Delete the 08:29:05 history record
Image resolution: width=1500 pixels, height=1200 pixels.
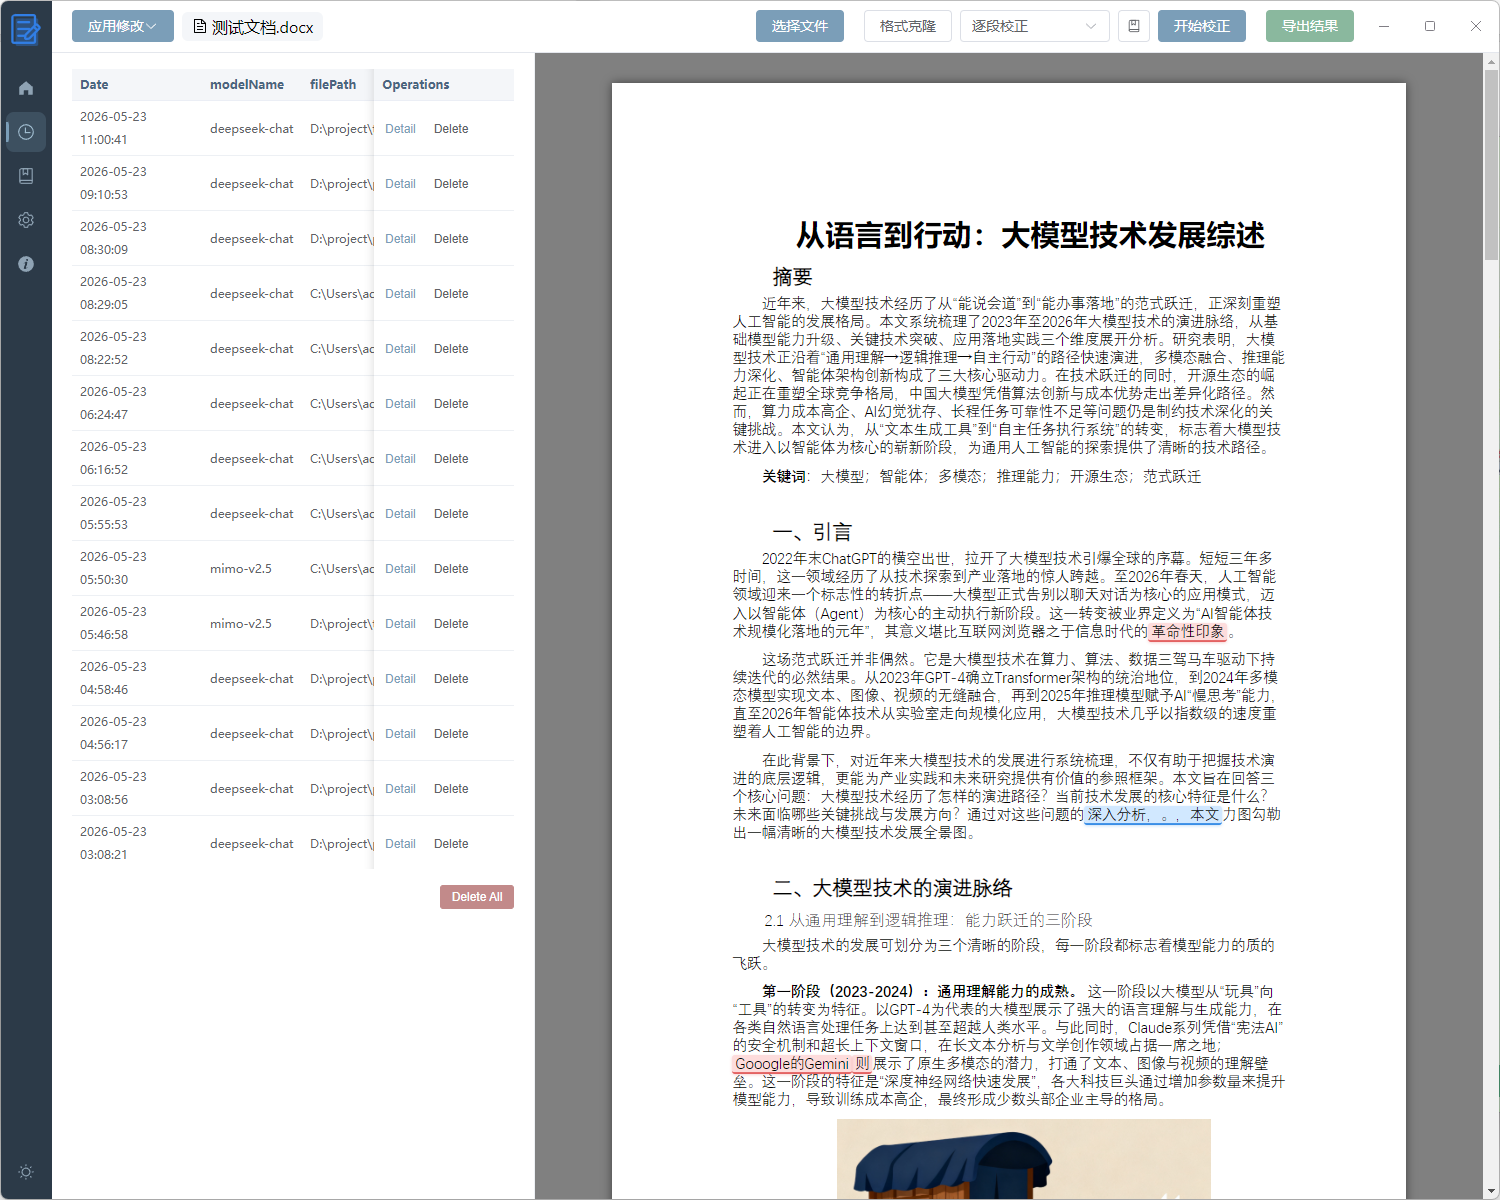(451, 294)
